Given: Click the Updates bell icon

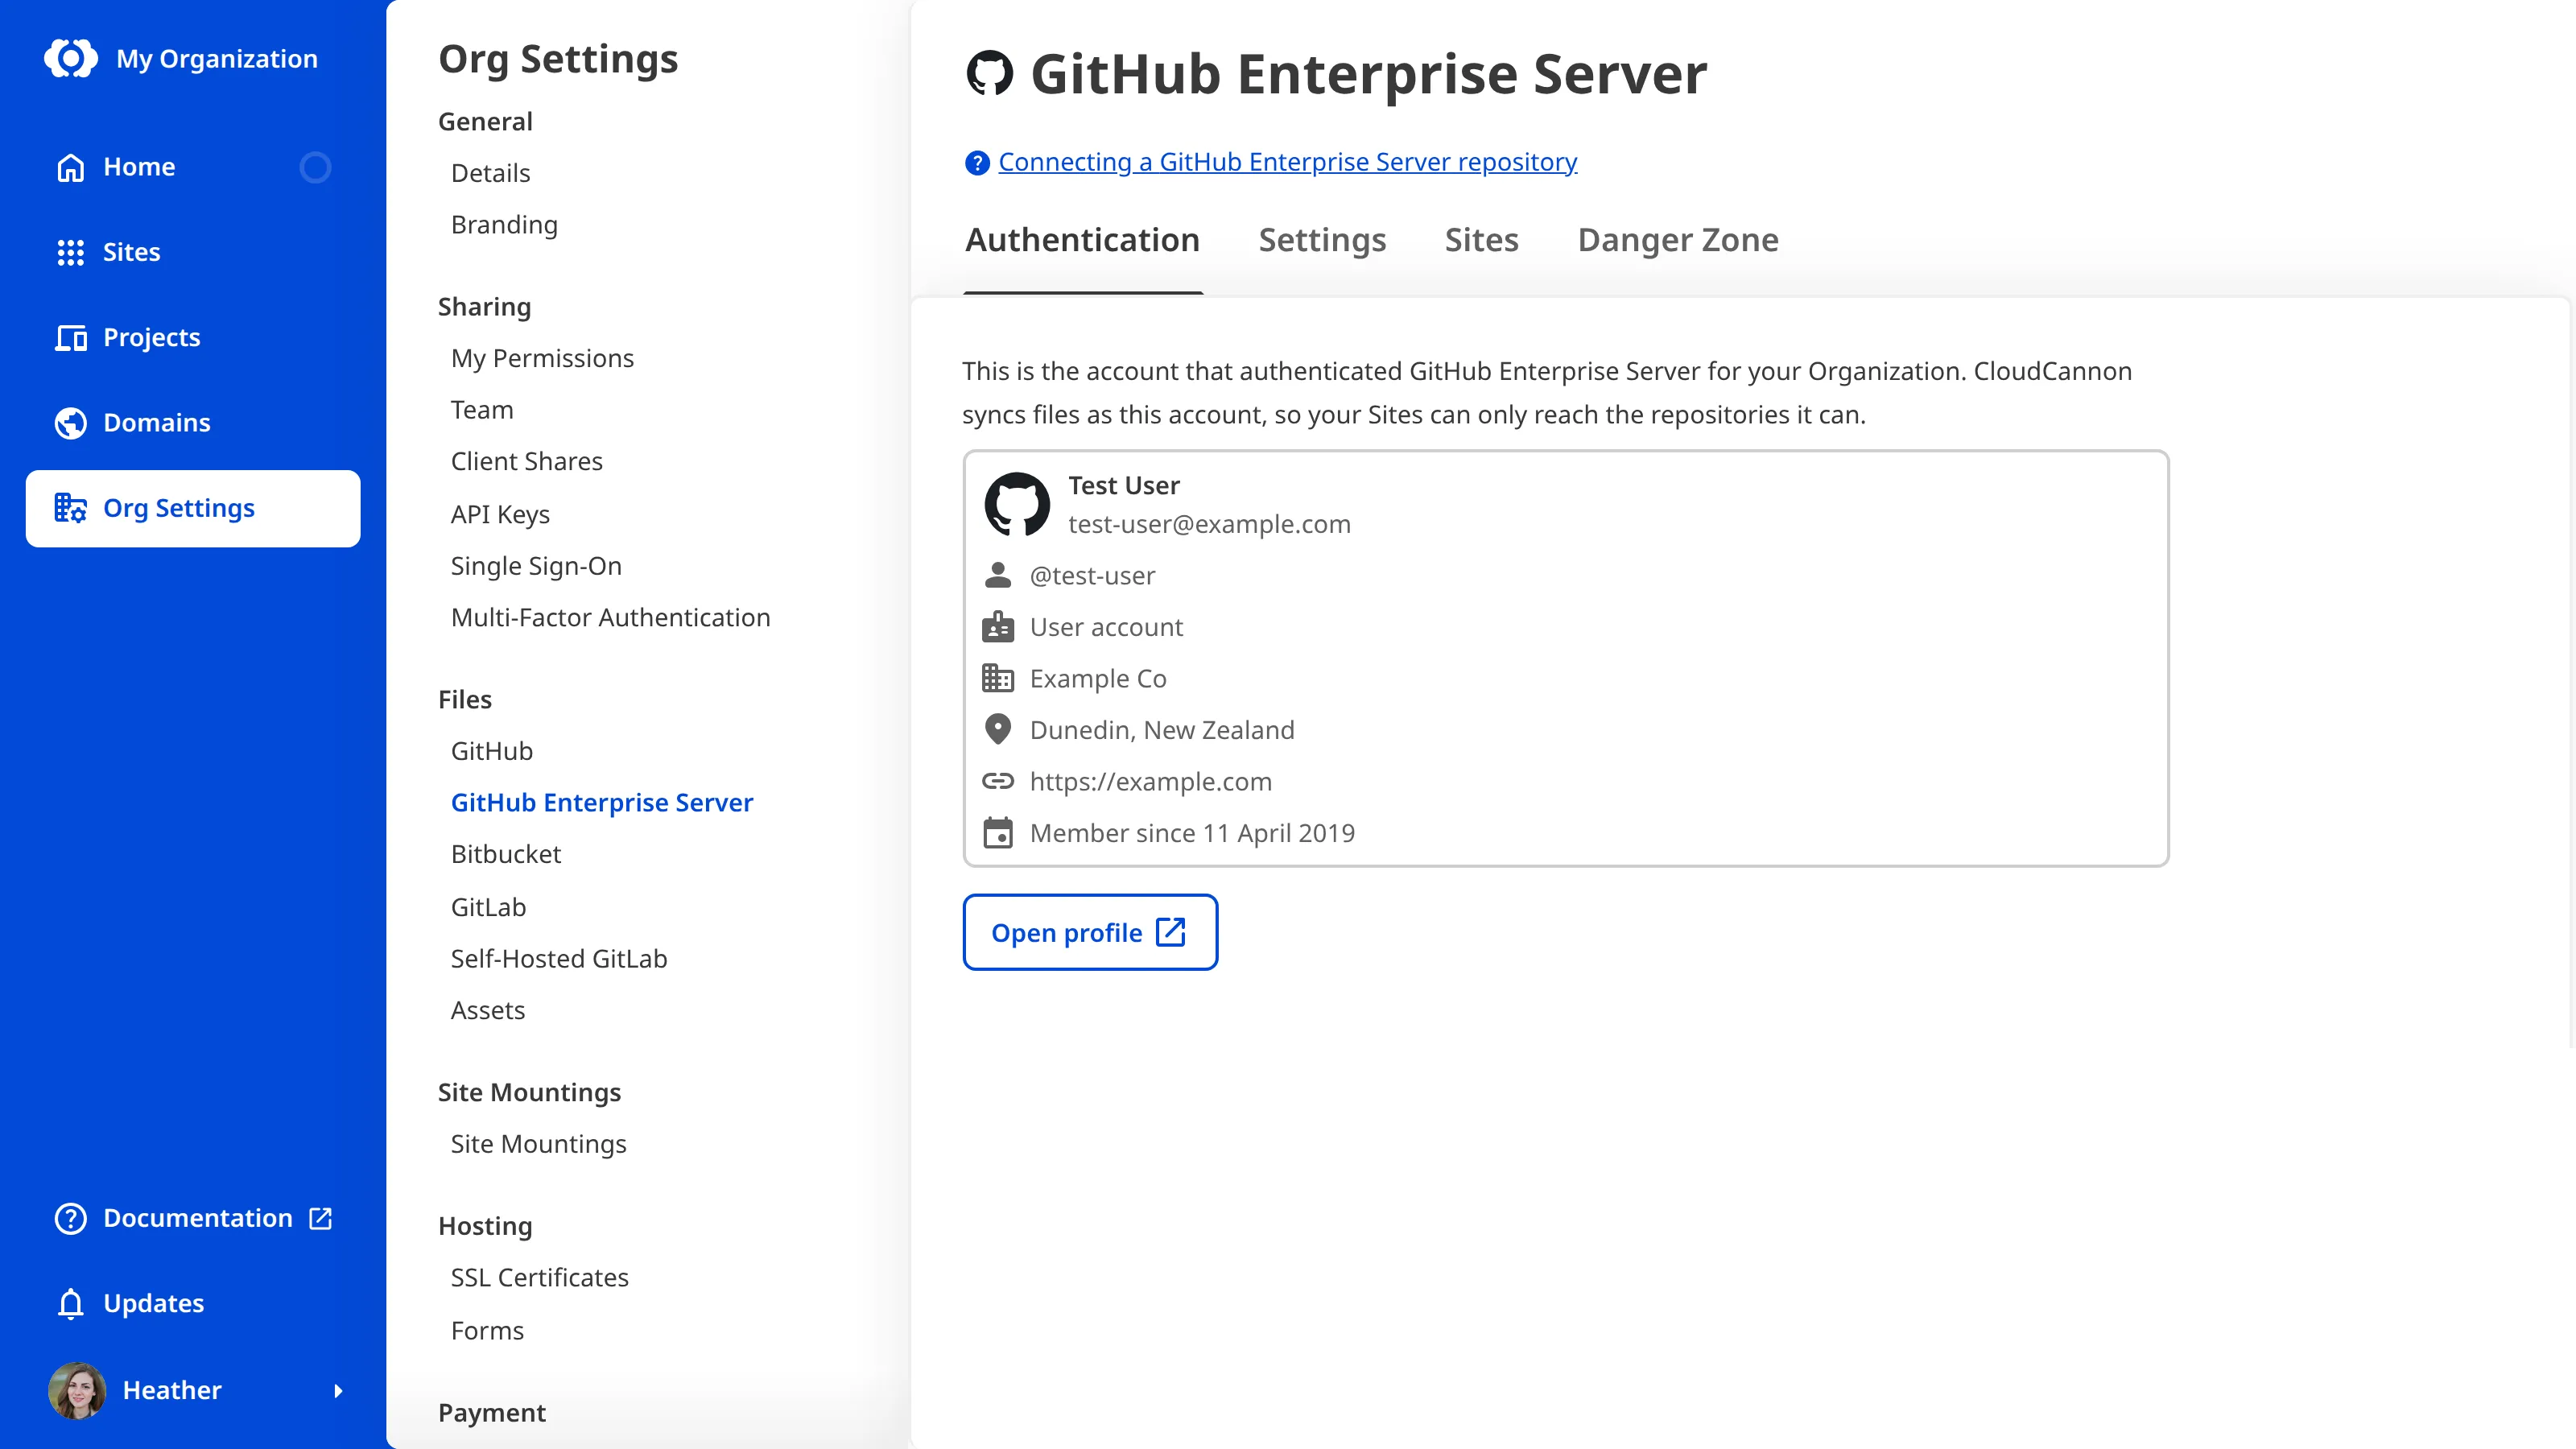Looking at the screenshot, I should coord(70,1304).
